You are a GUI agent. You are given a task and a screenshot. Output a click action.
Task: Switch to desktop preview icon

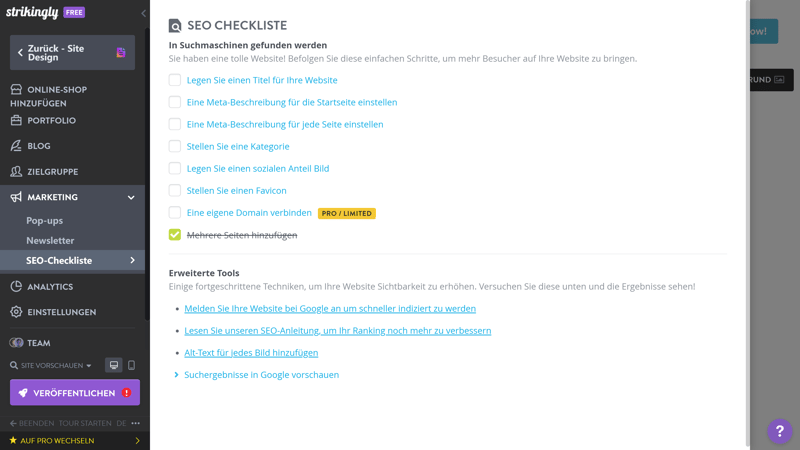(114, 366)
